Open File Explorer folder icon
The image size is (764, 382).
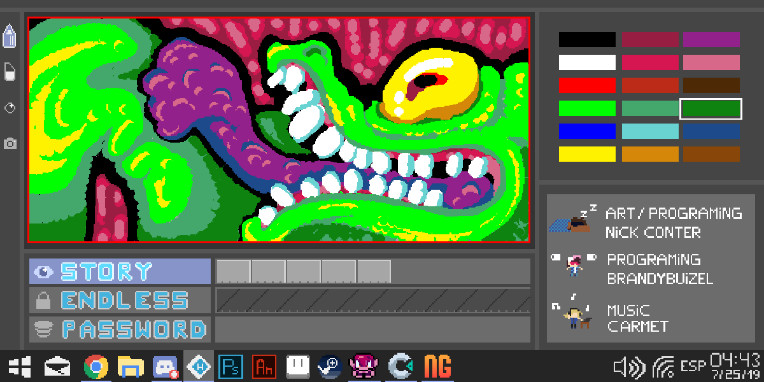point(131,366)
